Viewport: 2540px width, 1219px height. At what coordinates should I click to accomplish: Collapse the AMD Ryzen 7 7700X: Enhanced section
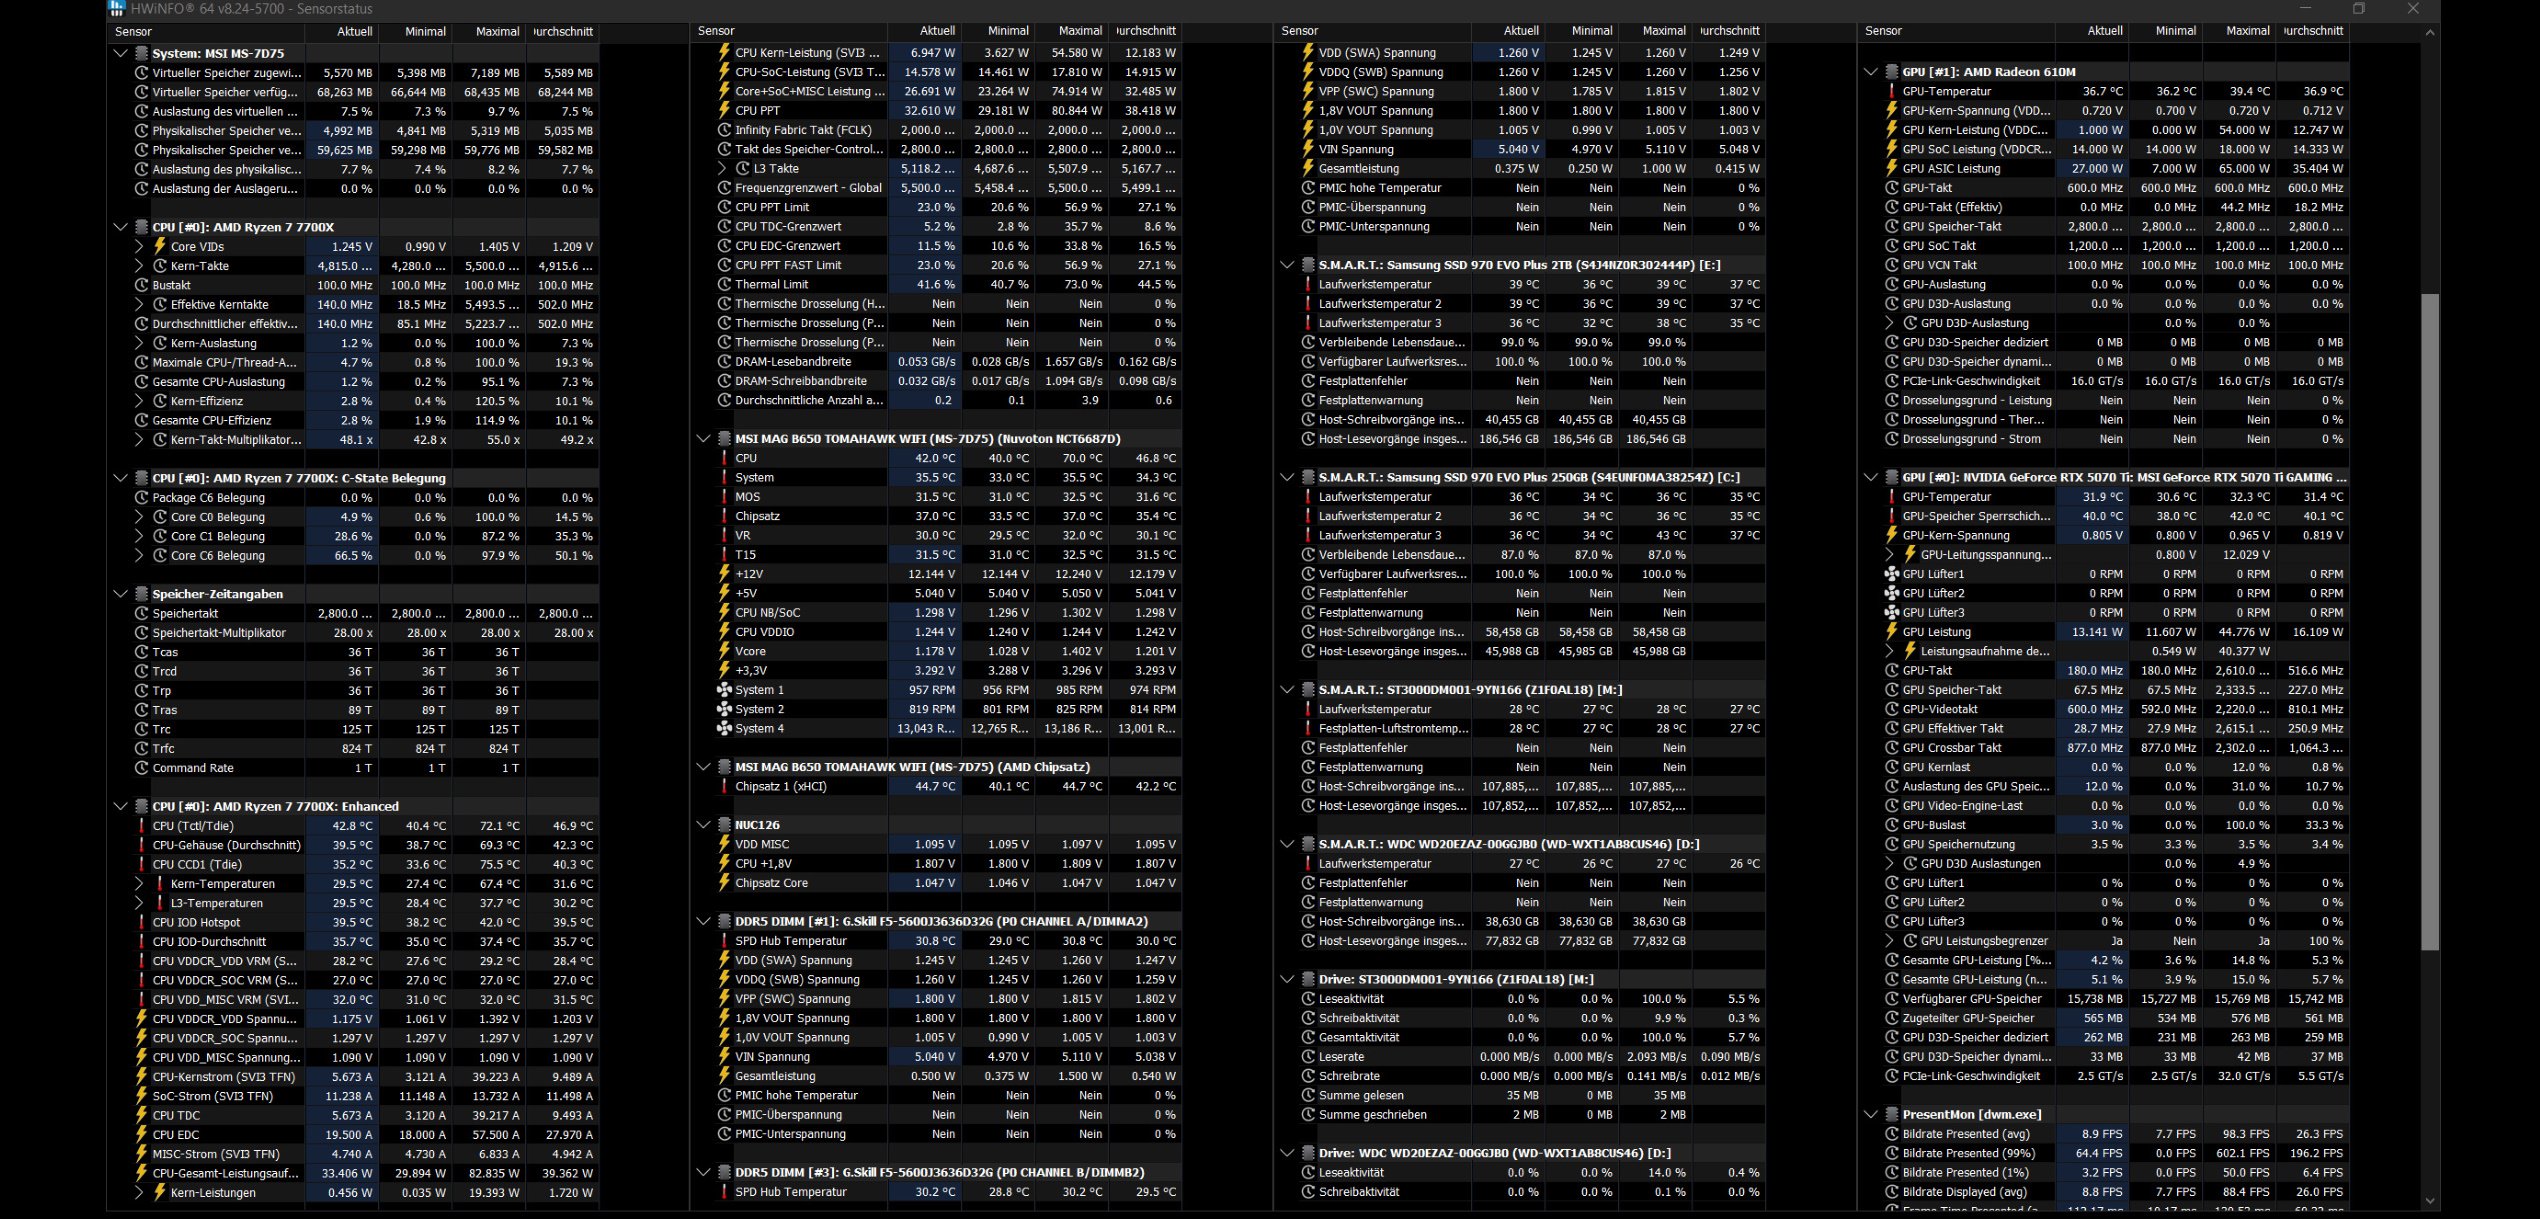pos(121,806)
